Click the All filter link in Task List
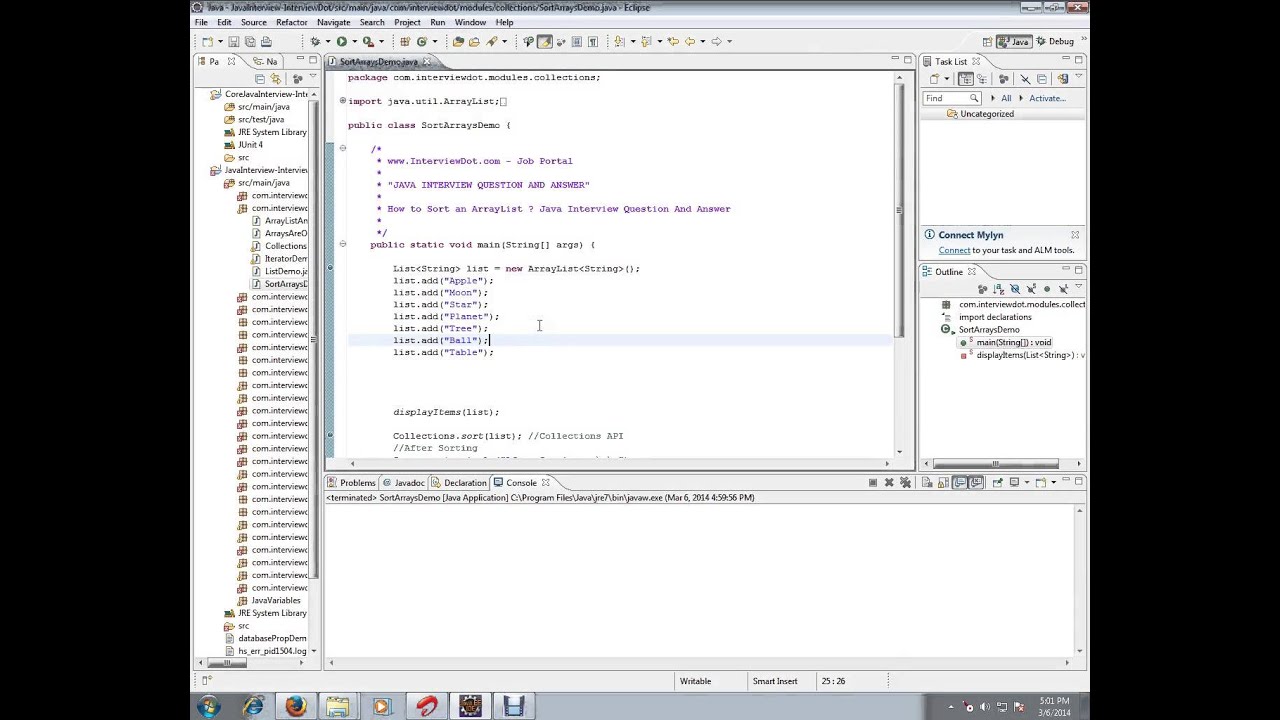Screen dimensions: 1280x720 pos(1006,98)
